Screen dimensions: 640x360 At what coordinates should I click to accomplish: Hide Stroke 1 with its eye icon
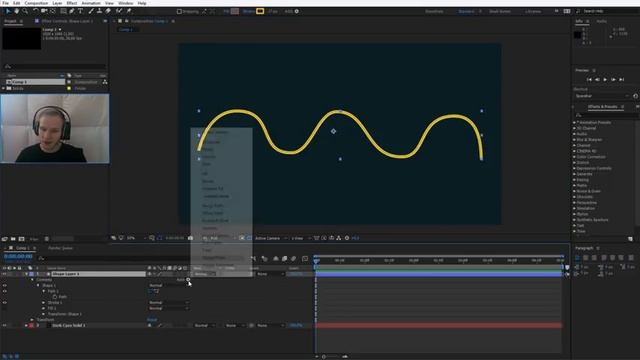pyautogui.click(x=4, y=302)
